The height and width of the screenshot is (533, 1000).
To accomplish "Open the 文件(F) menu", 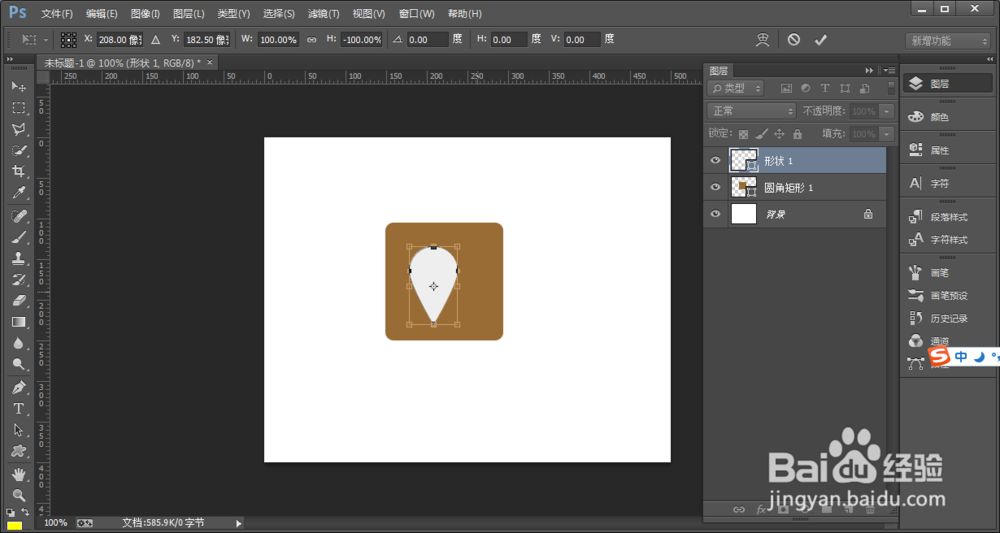I will 57,13.
